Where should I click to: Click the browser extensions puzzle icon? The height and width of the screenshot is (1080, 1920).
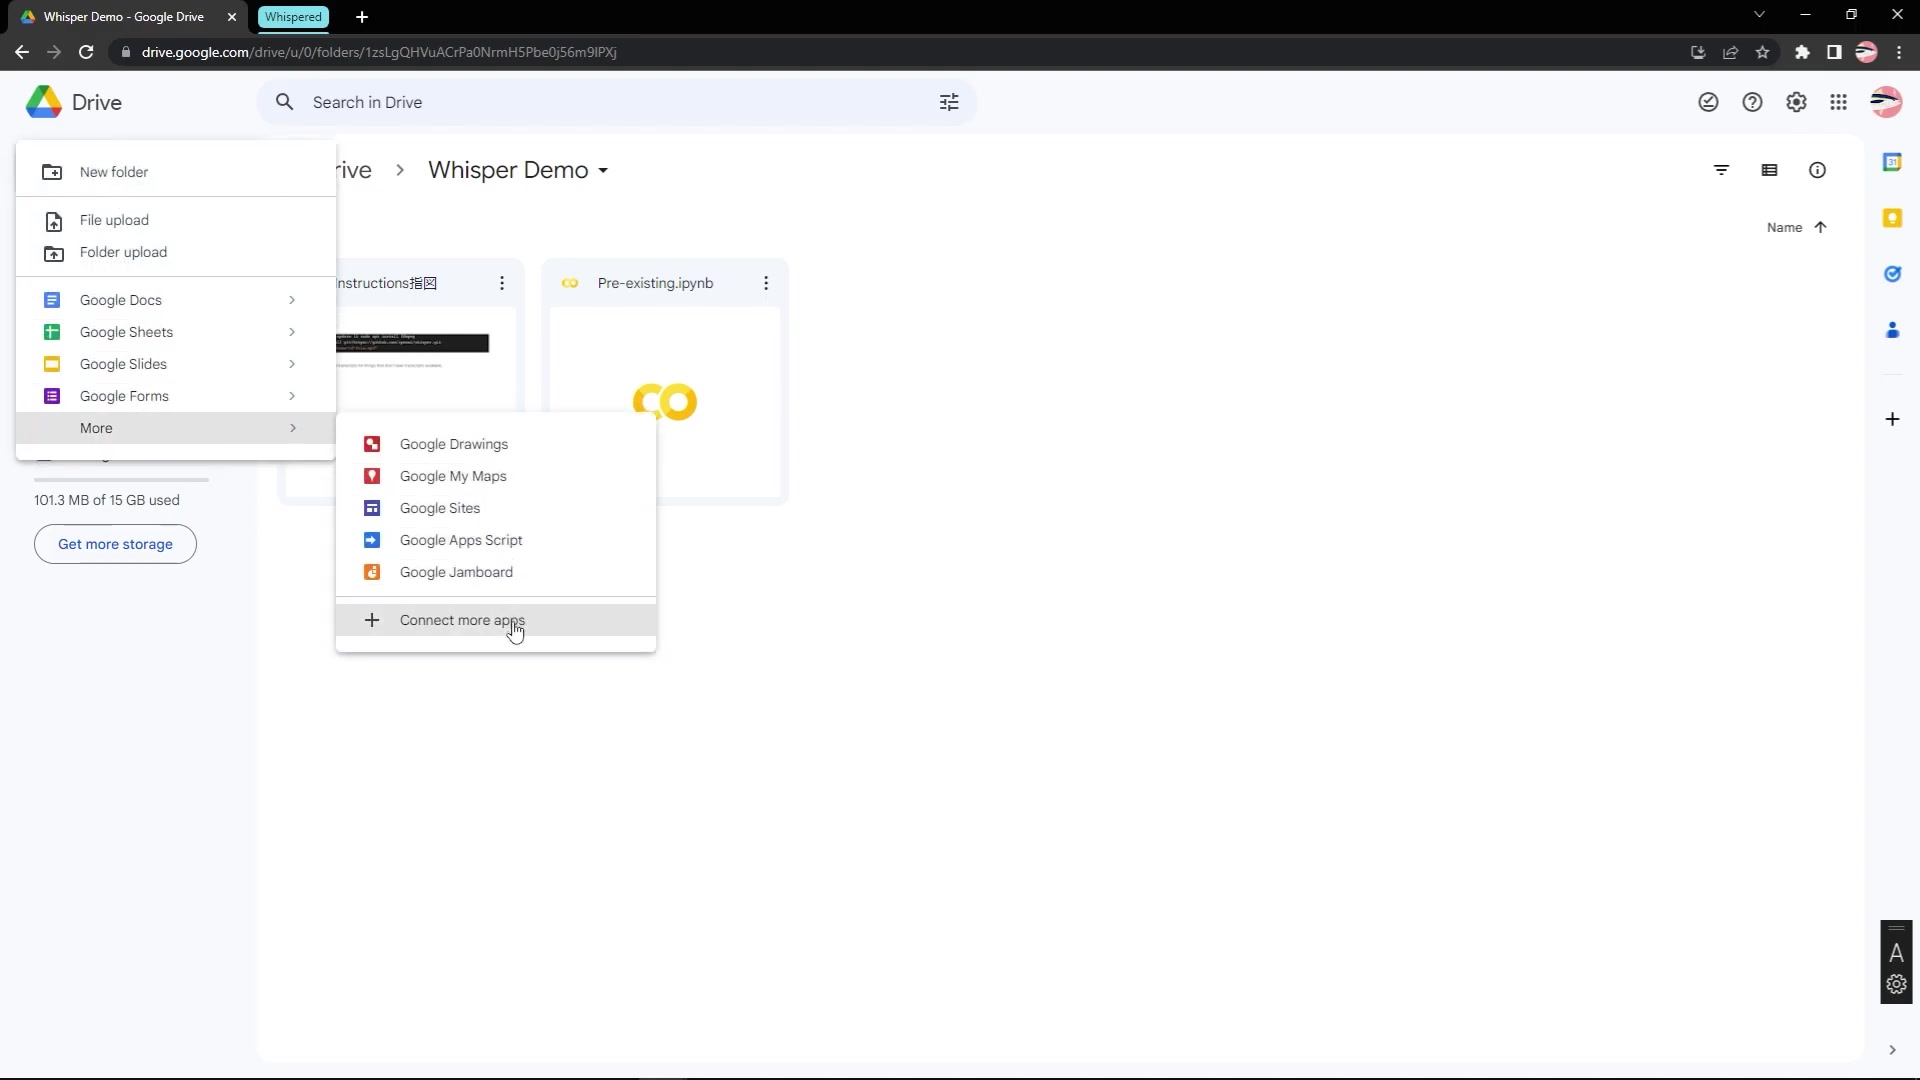1802,52
